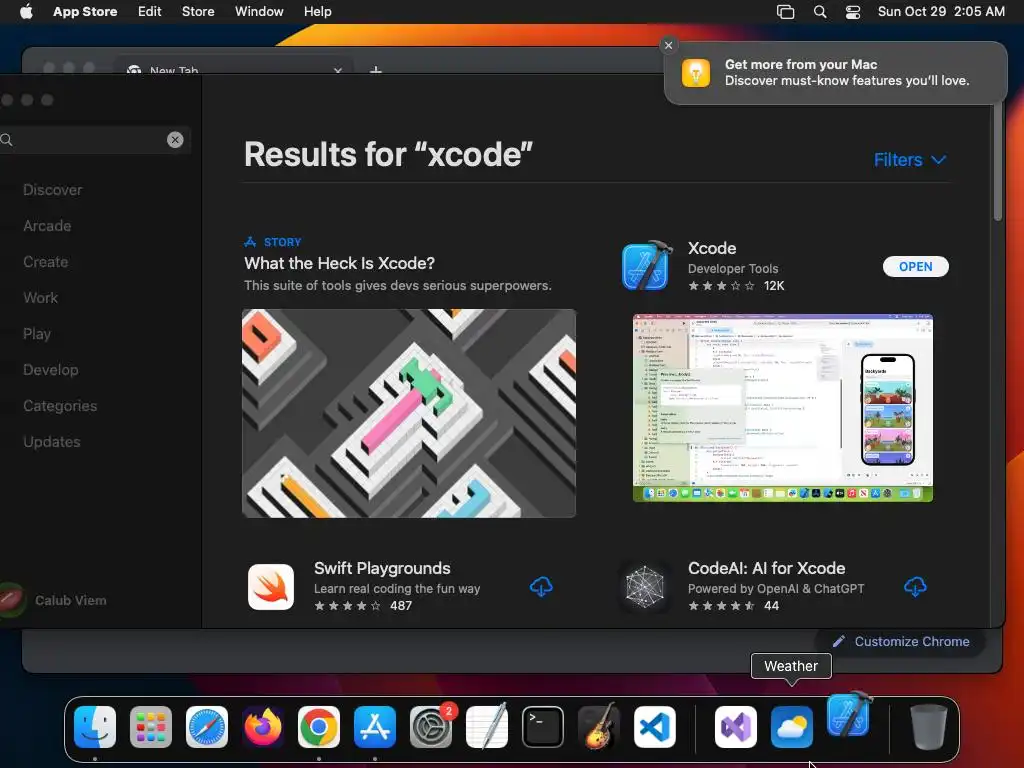Launch Visual Studio from the Dock
Viewport: 1024px width, 768px height.
click(x=736, y=727)
